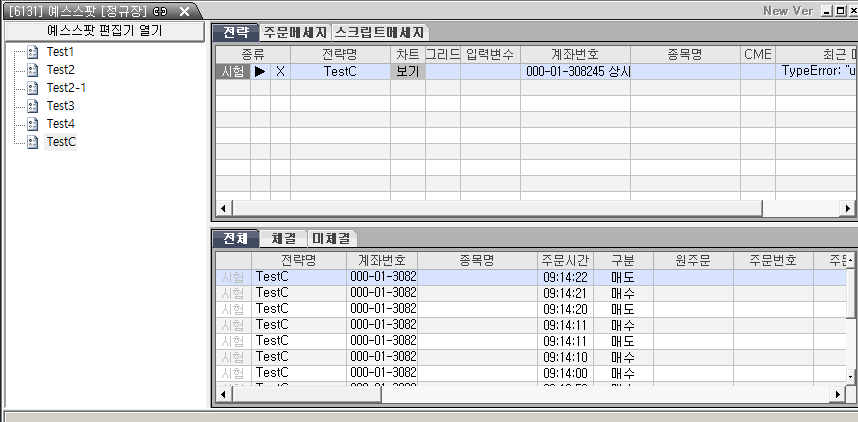Viewport: 858px width, 422px height.
Task: Click the account number cell 000-01-308245
Action: coord(575,72)
